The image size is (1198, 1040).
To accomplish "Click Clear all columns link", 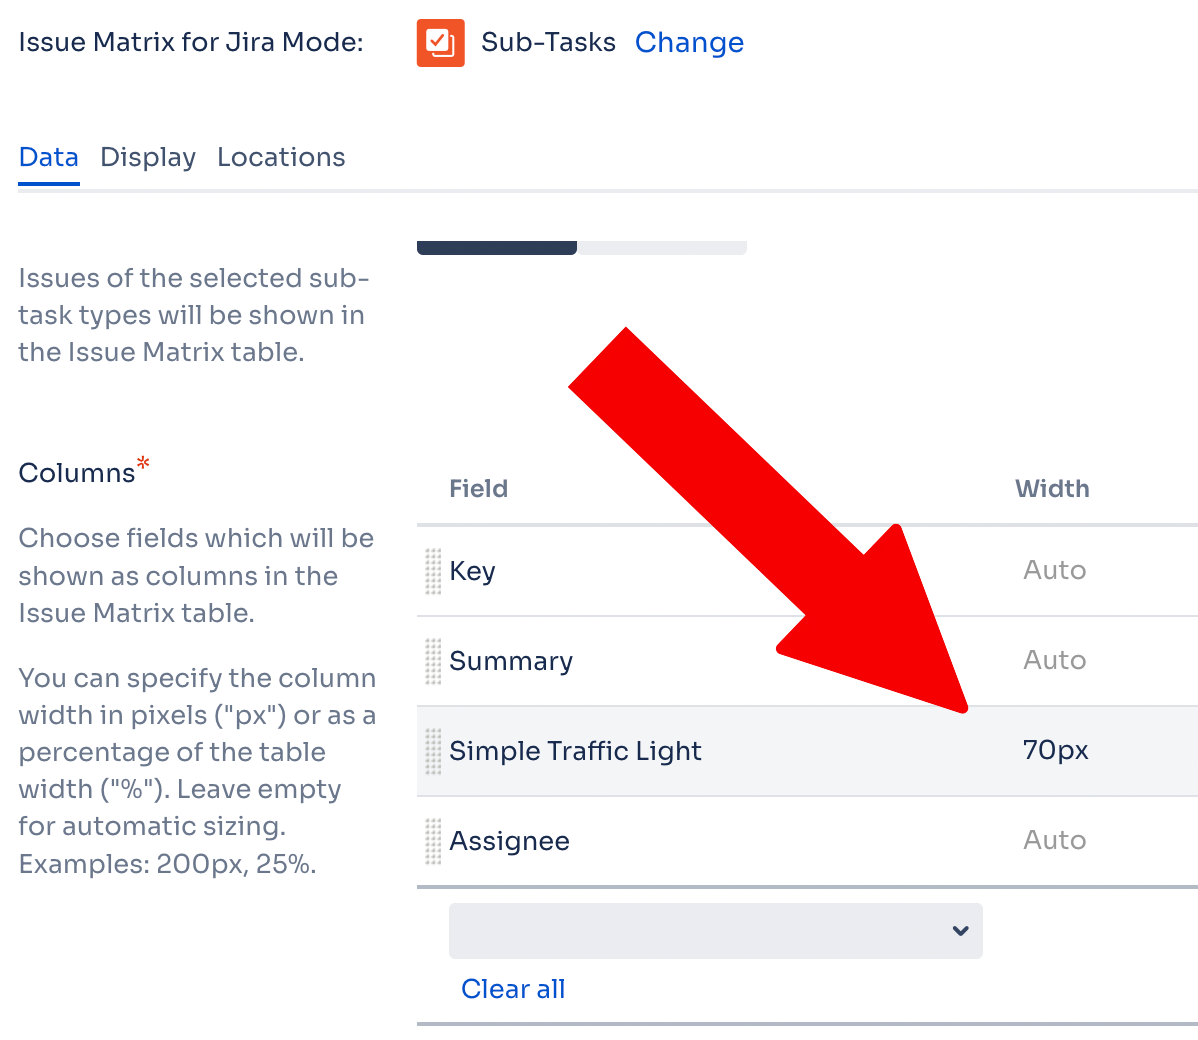I will [x=513, y=989].
